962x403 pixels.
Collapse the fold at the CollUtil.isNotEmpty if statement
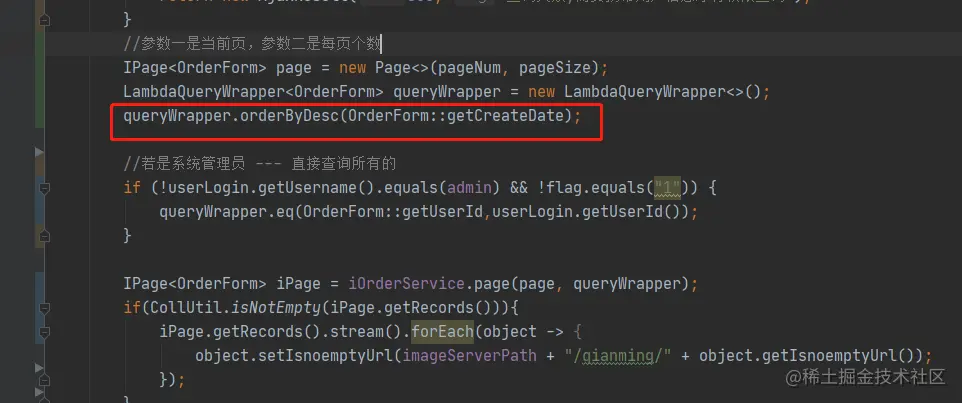coord(44,308)
